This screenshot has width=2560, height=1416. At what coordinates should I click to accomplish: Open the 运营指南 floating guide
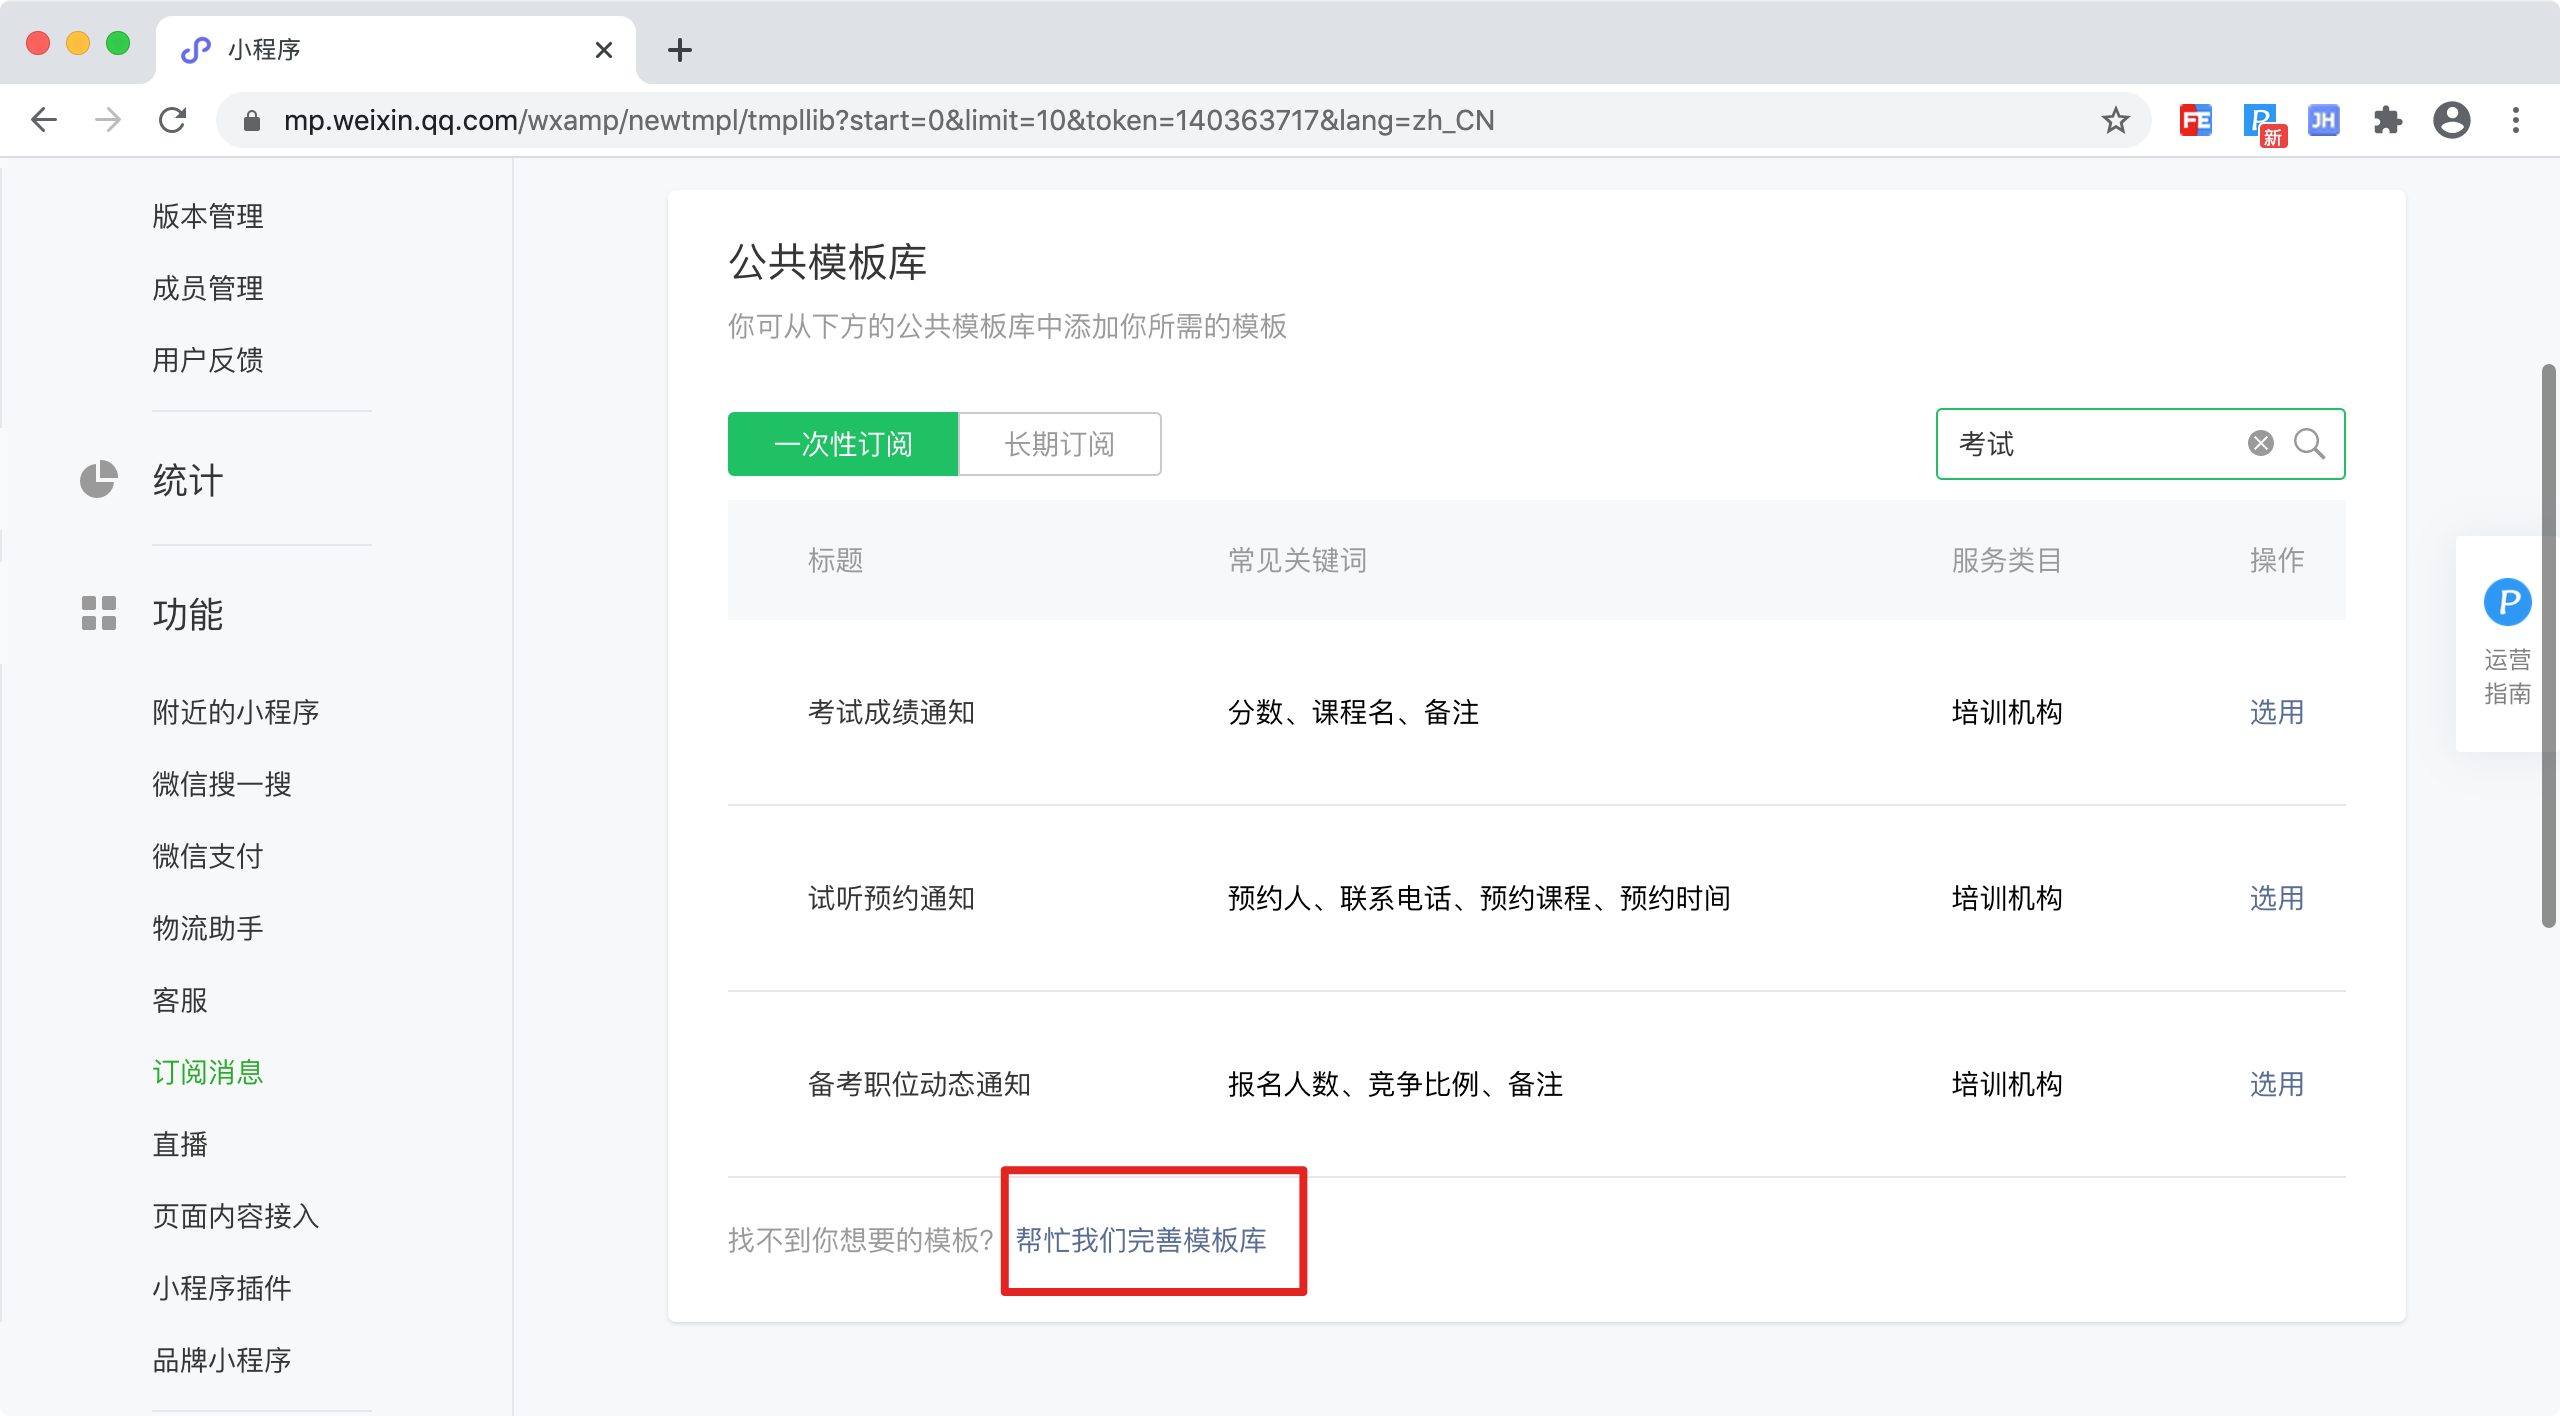point(2507,642)
